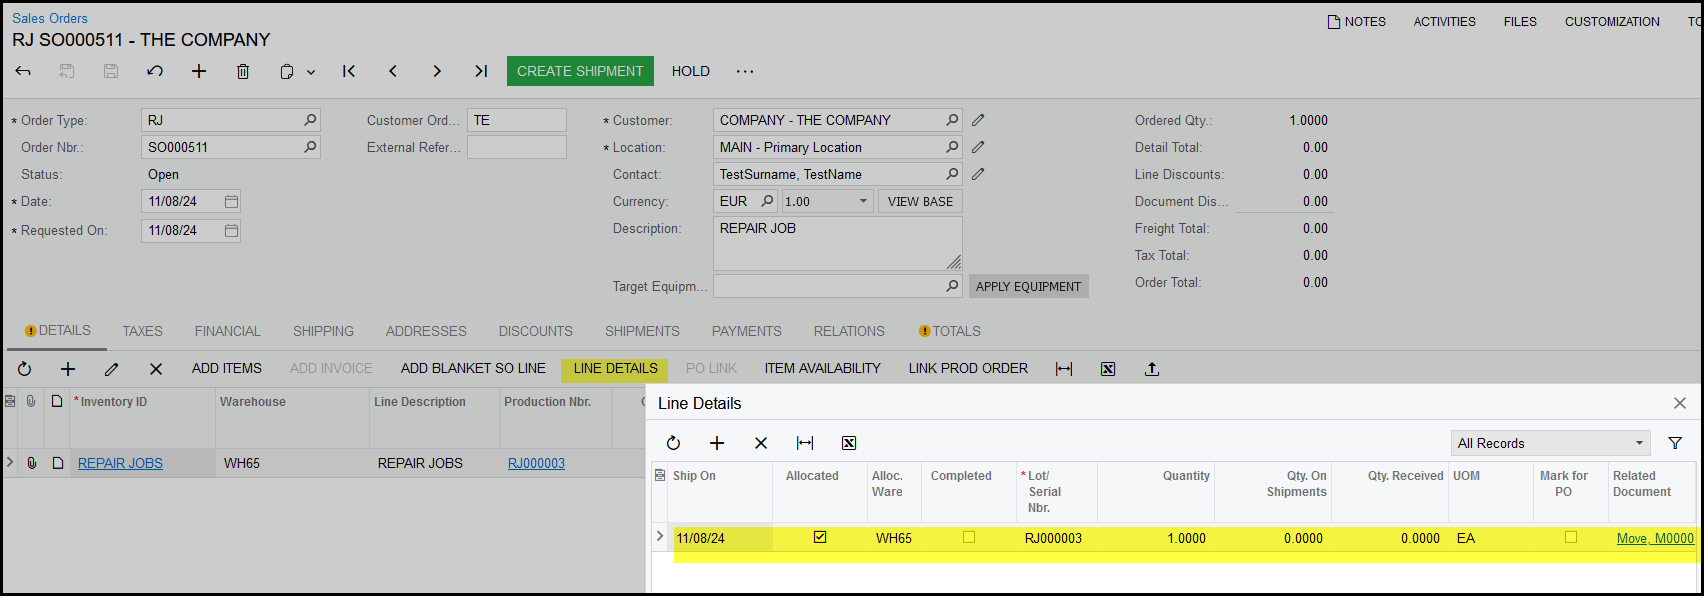The height and width of the screenshot is (596, 1704).
Task: Open the Order Nbr. lookup magnifier
Action: [310, 147]
